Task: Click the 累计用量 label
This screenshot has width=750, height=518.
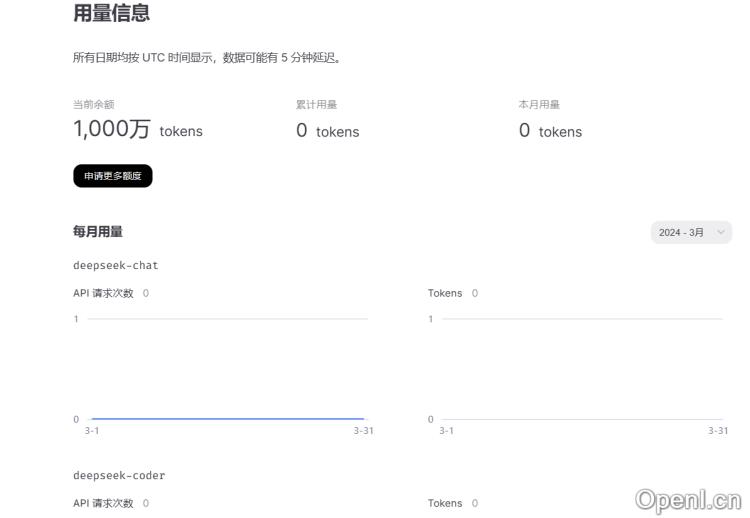Action: [316, 104]
